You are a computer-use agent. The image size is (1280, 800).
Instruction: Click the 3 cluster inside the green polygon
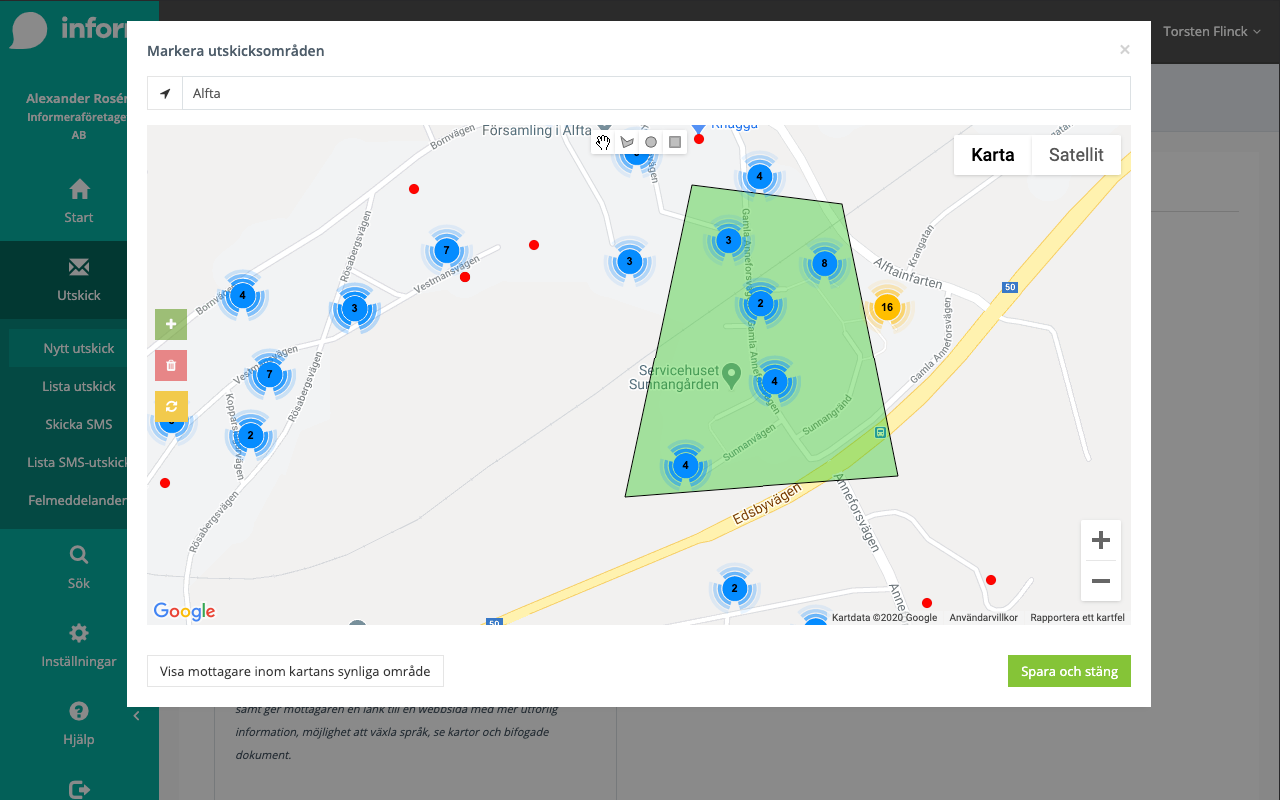pyautogui.click(x=728, y=240)
